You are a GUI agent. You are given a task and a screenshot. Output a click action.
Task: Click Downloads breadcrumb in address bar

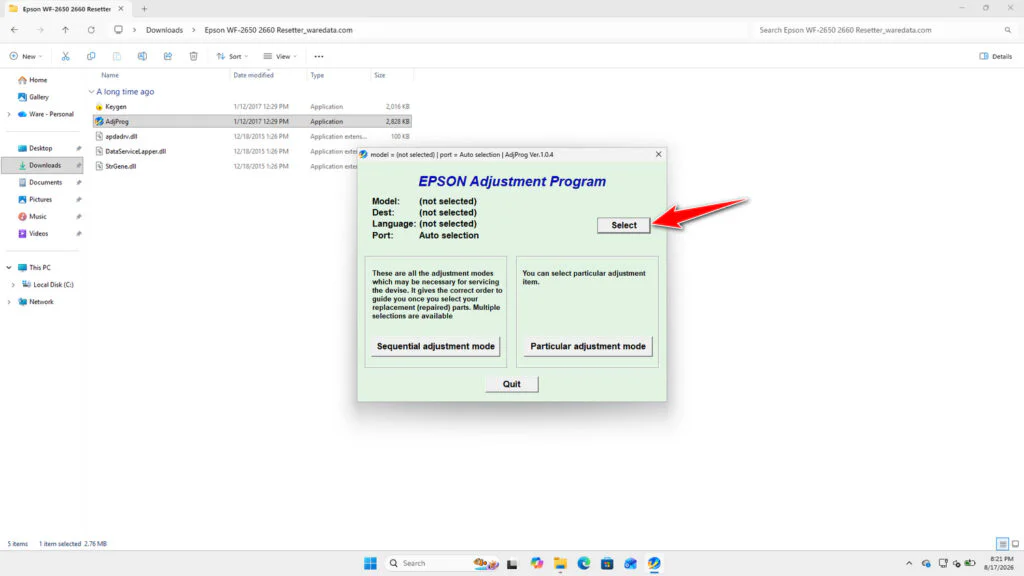(x=164, y=30)
